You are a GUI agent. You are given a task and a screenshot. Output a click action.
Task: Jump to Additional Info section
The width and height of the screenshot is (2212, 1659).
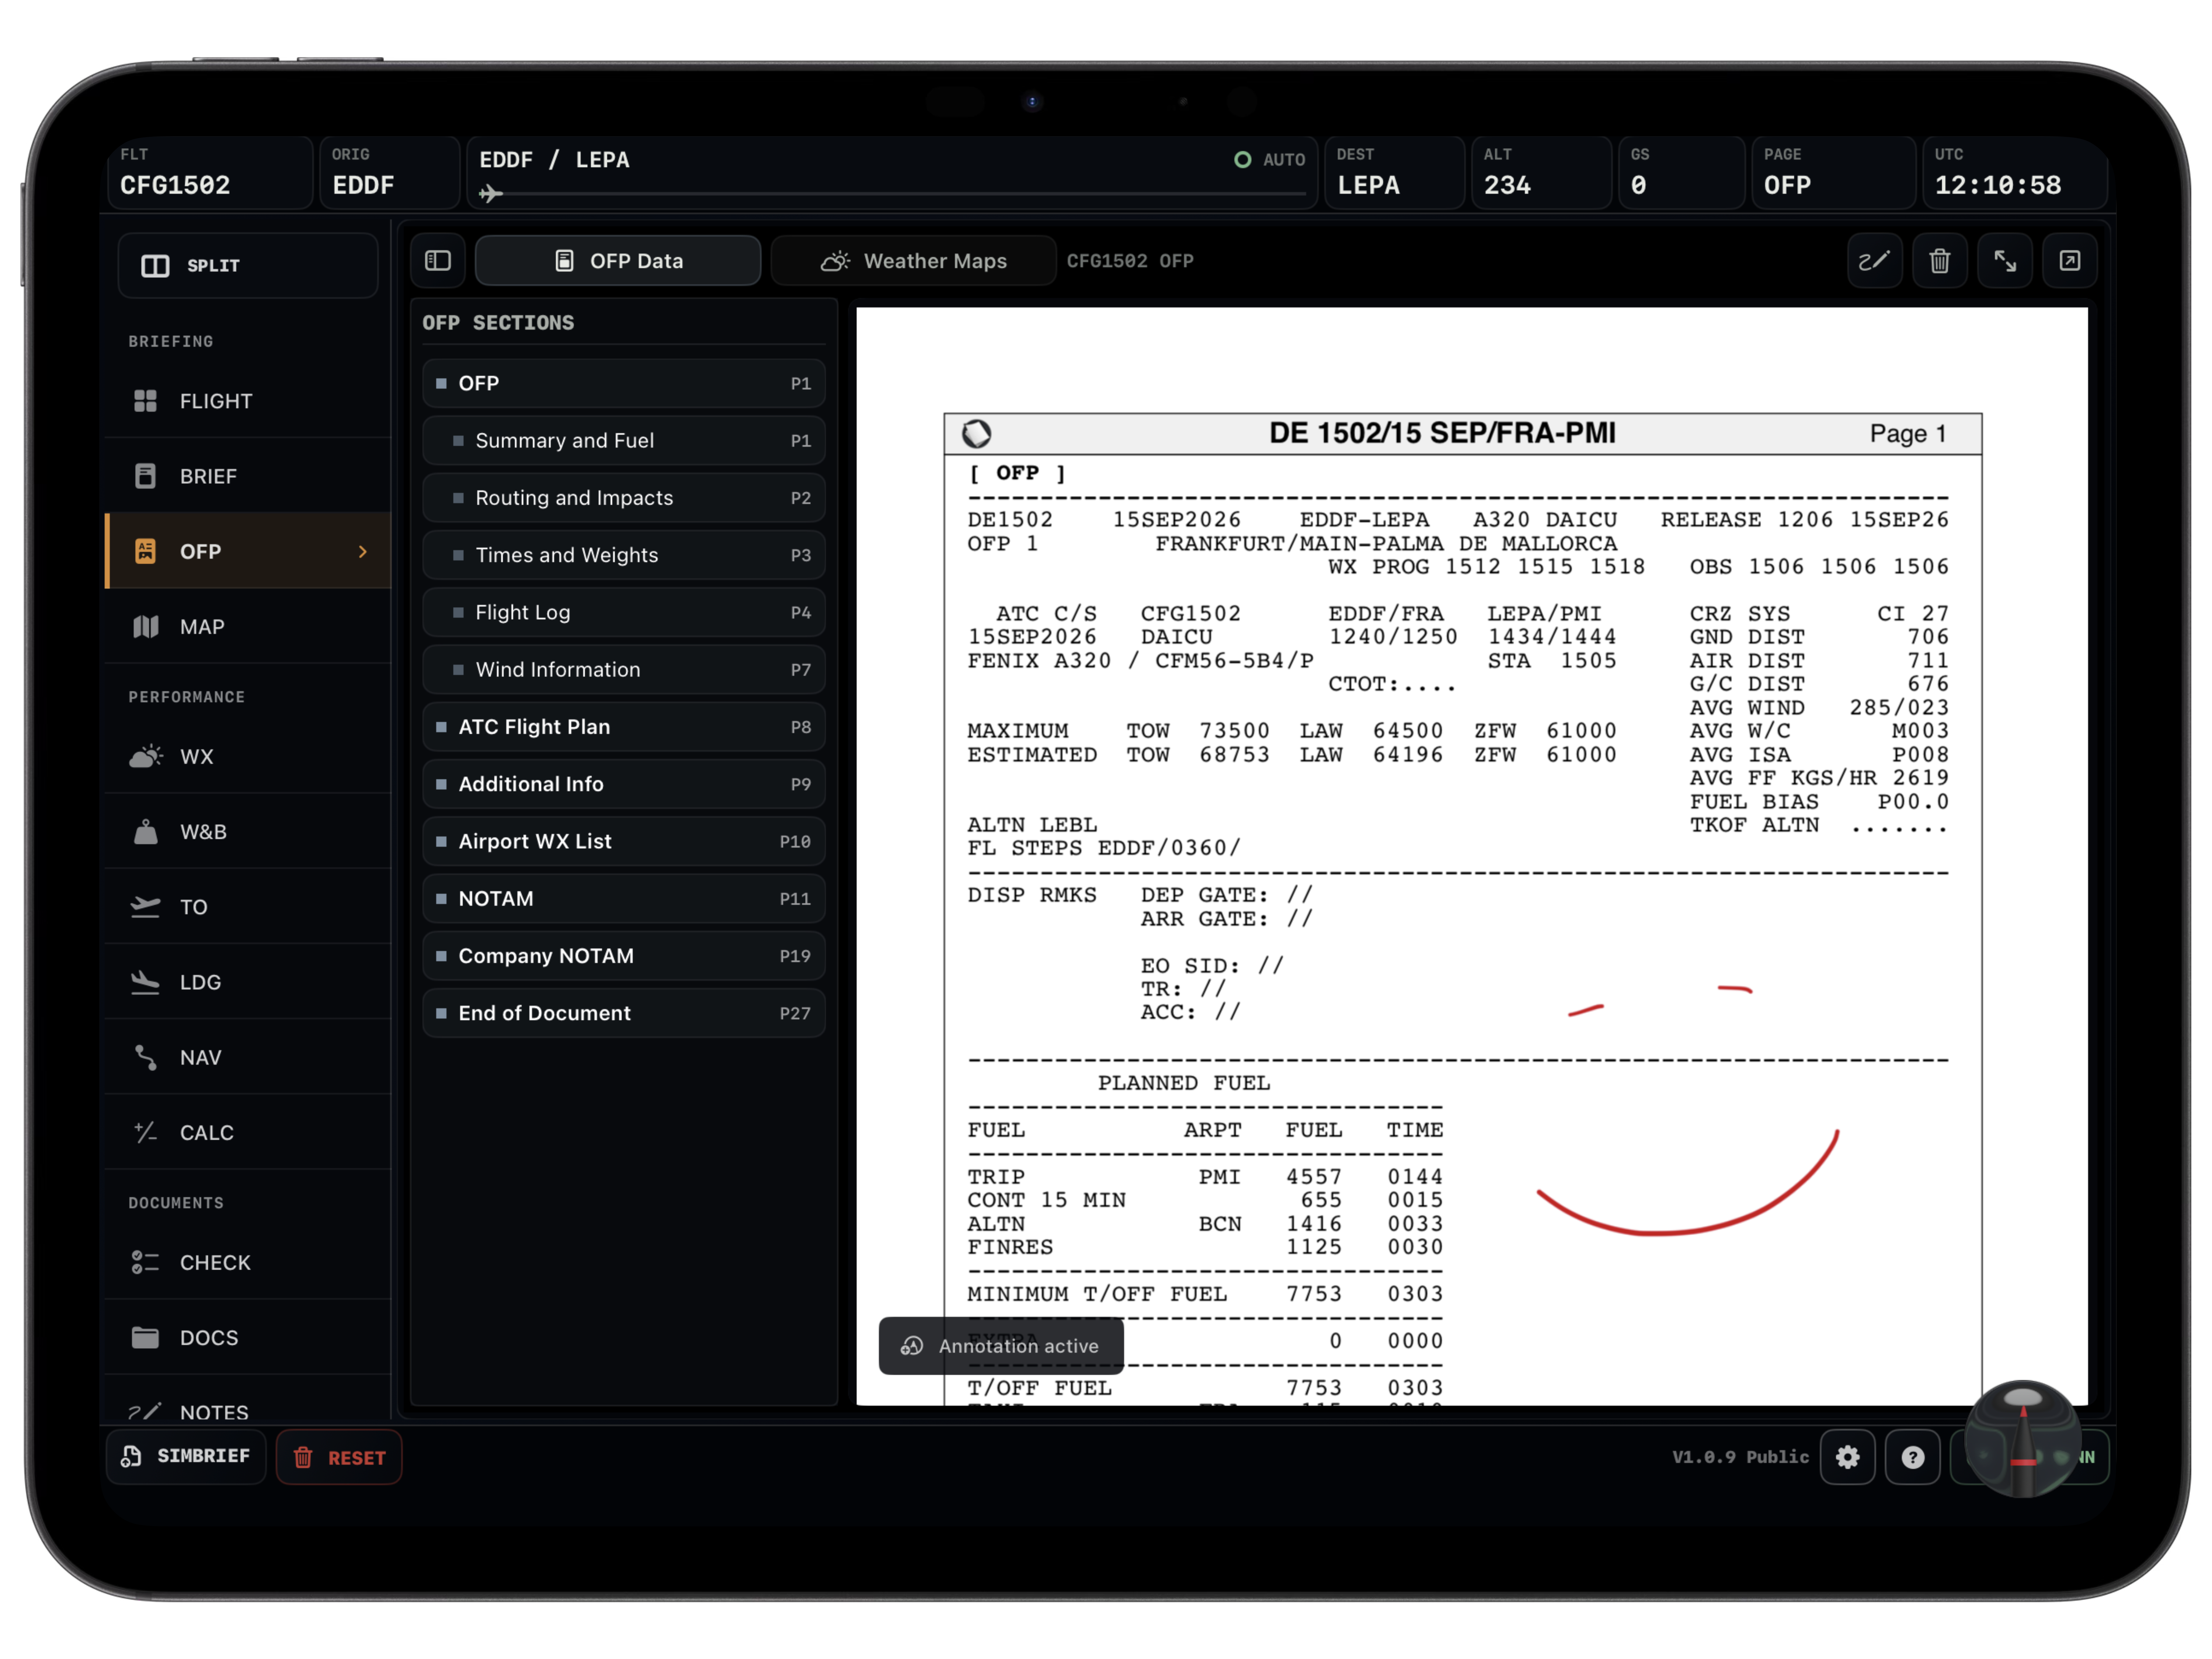pyautogui.click(x=624, y=784)
